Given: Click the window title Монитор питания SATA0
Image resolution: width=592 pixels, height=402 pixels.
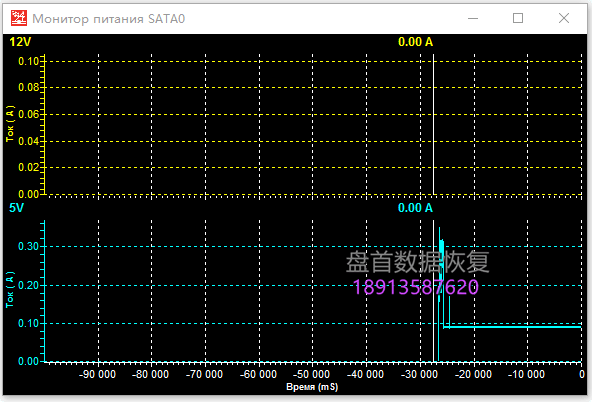Looking at the screenshot, I should tap(109, 18).
